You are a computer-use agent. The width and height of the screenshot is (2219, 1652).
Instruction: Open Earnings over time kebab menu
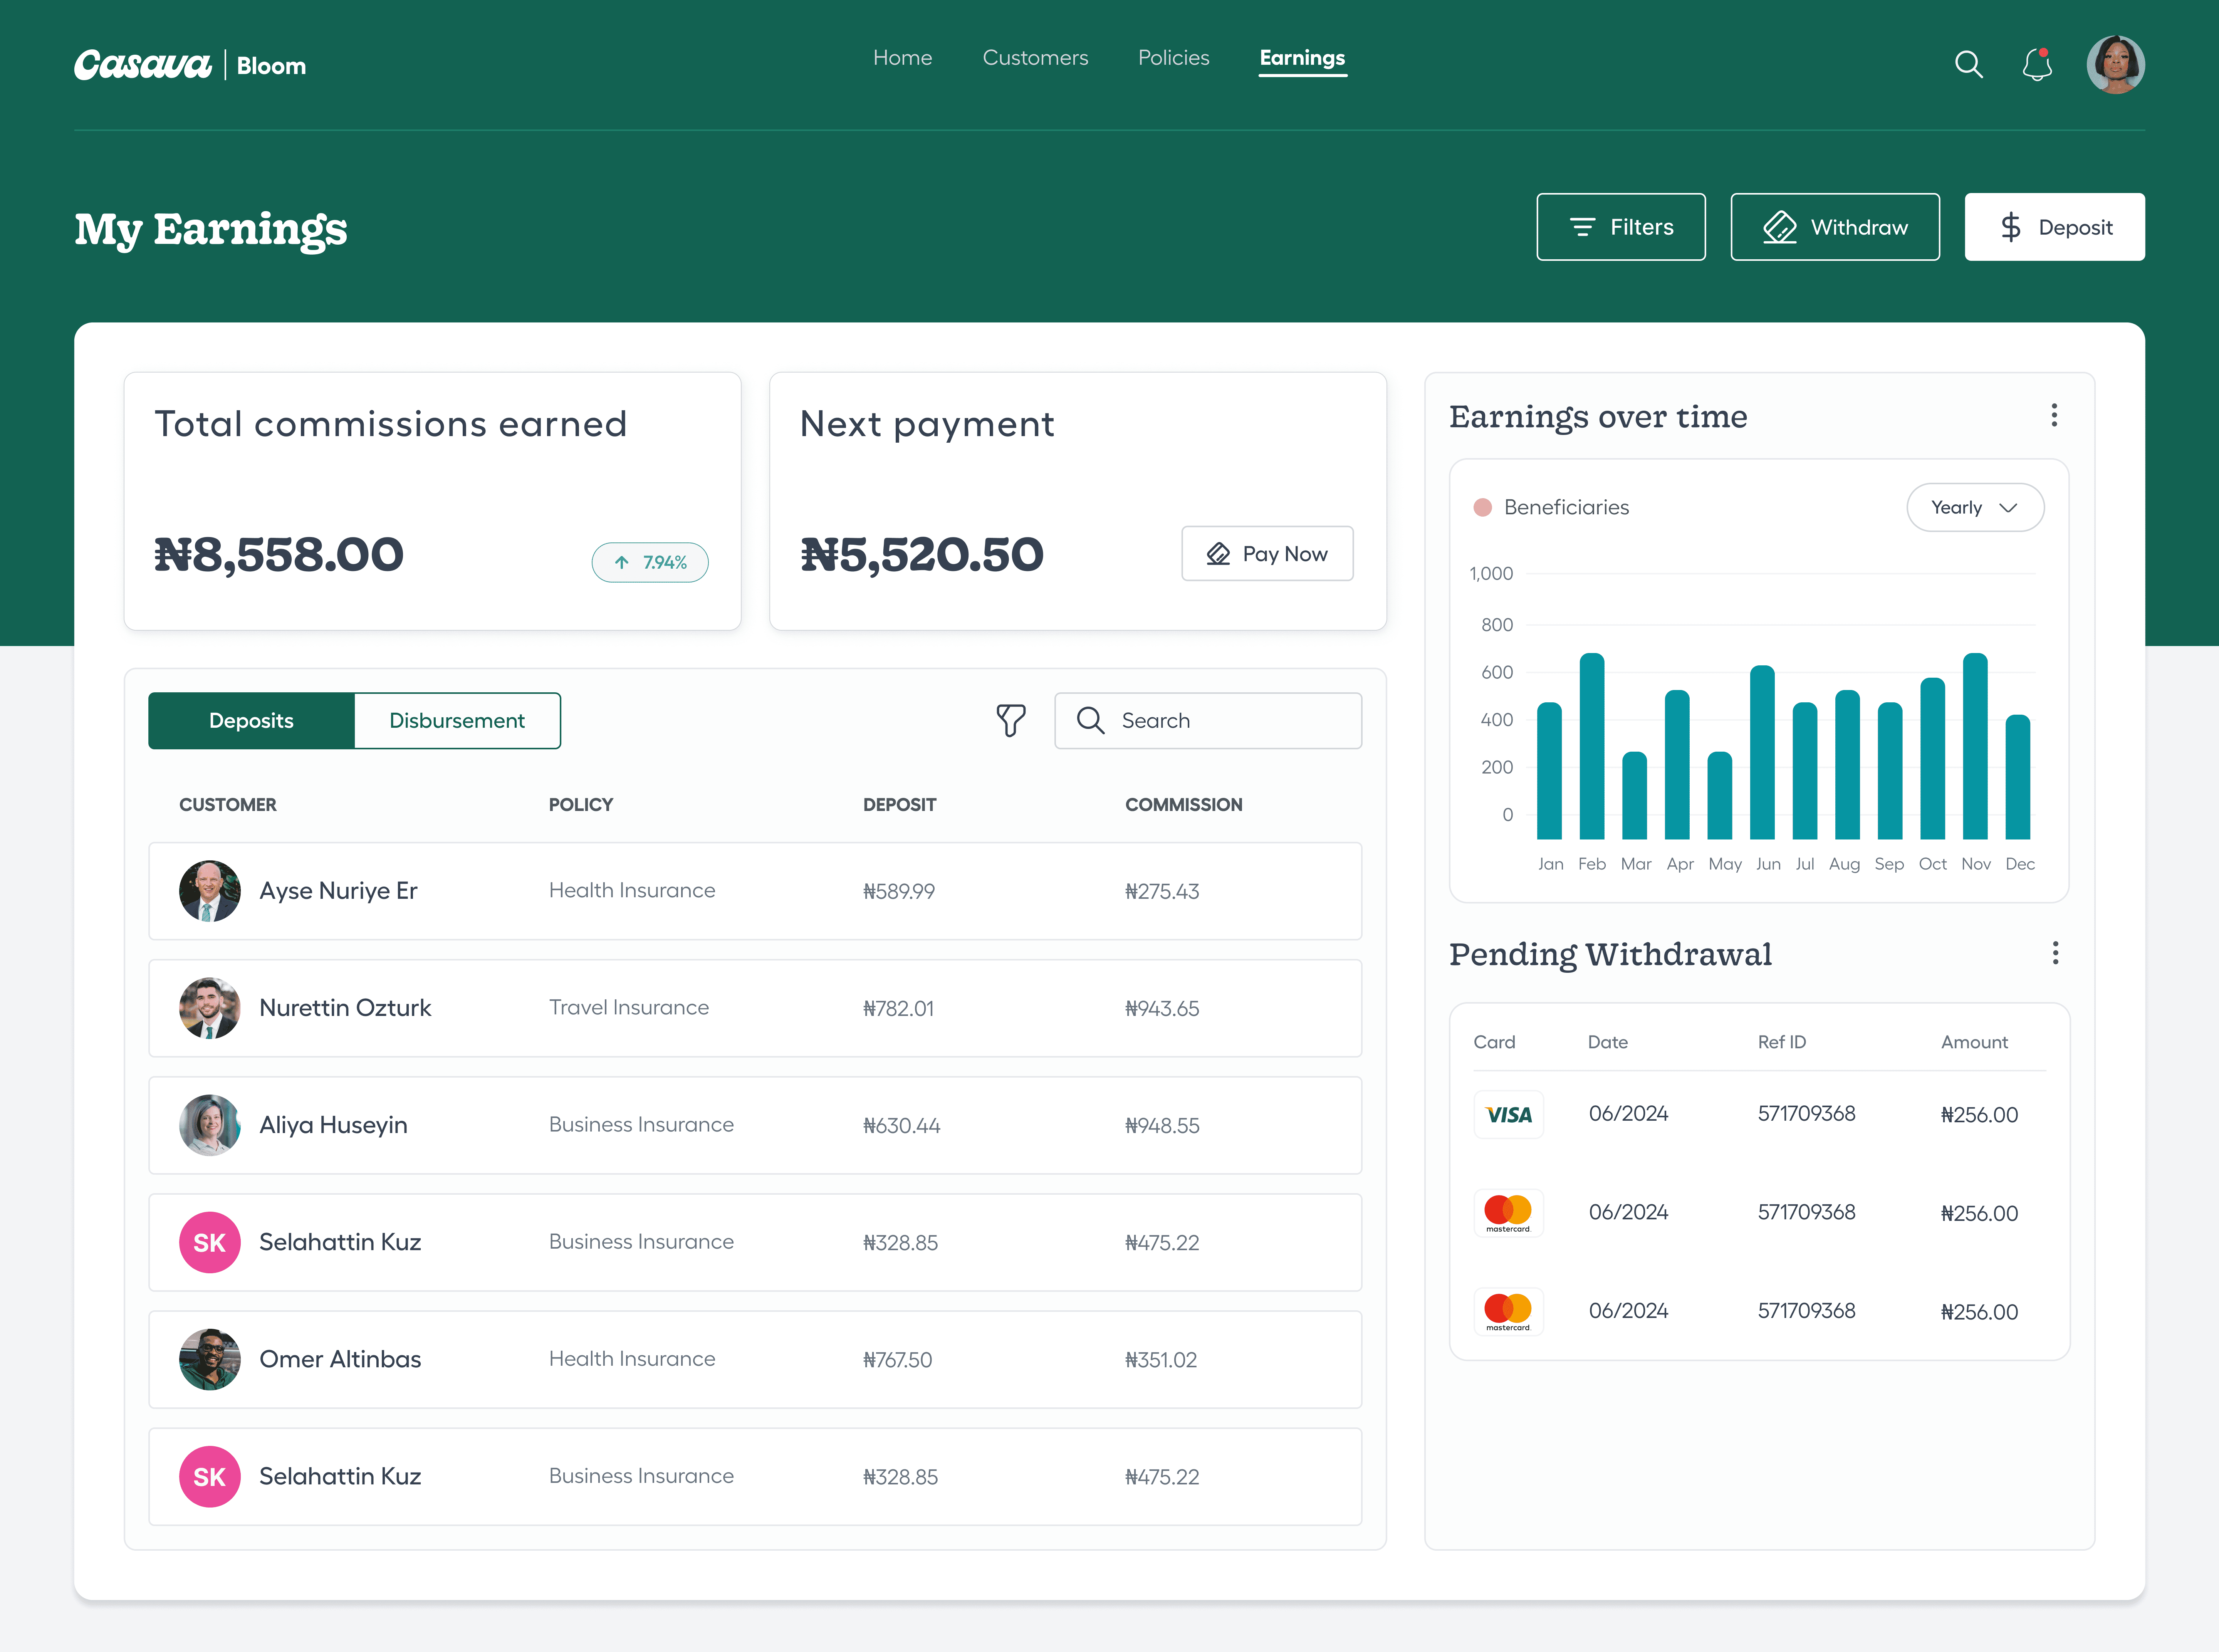point(2054,415)
